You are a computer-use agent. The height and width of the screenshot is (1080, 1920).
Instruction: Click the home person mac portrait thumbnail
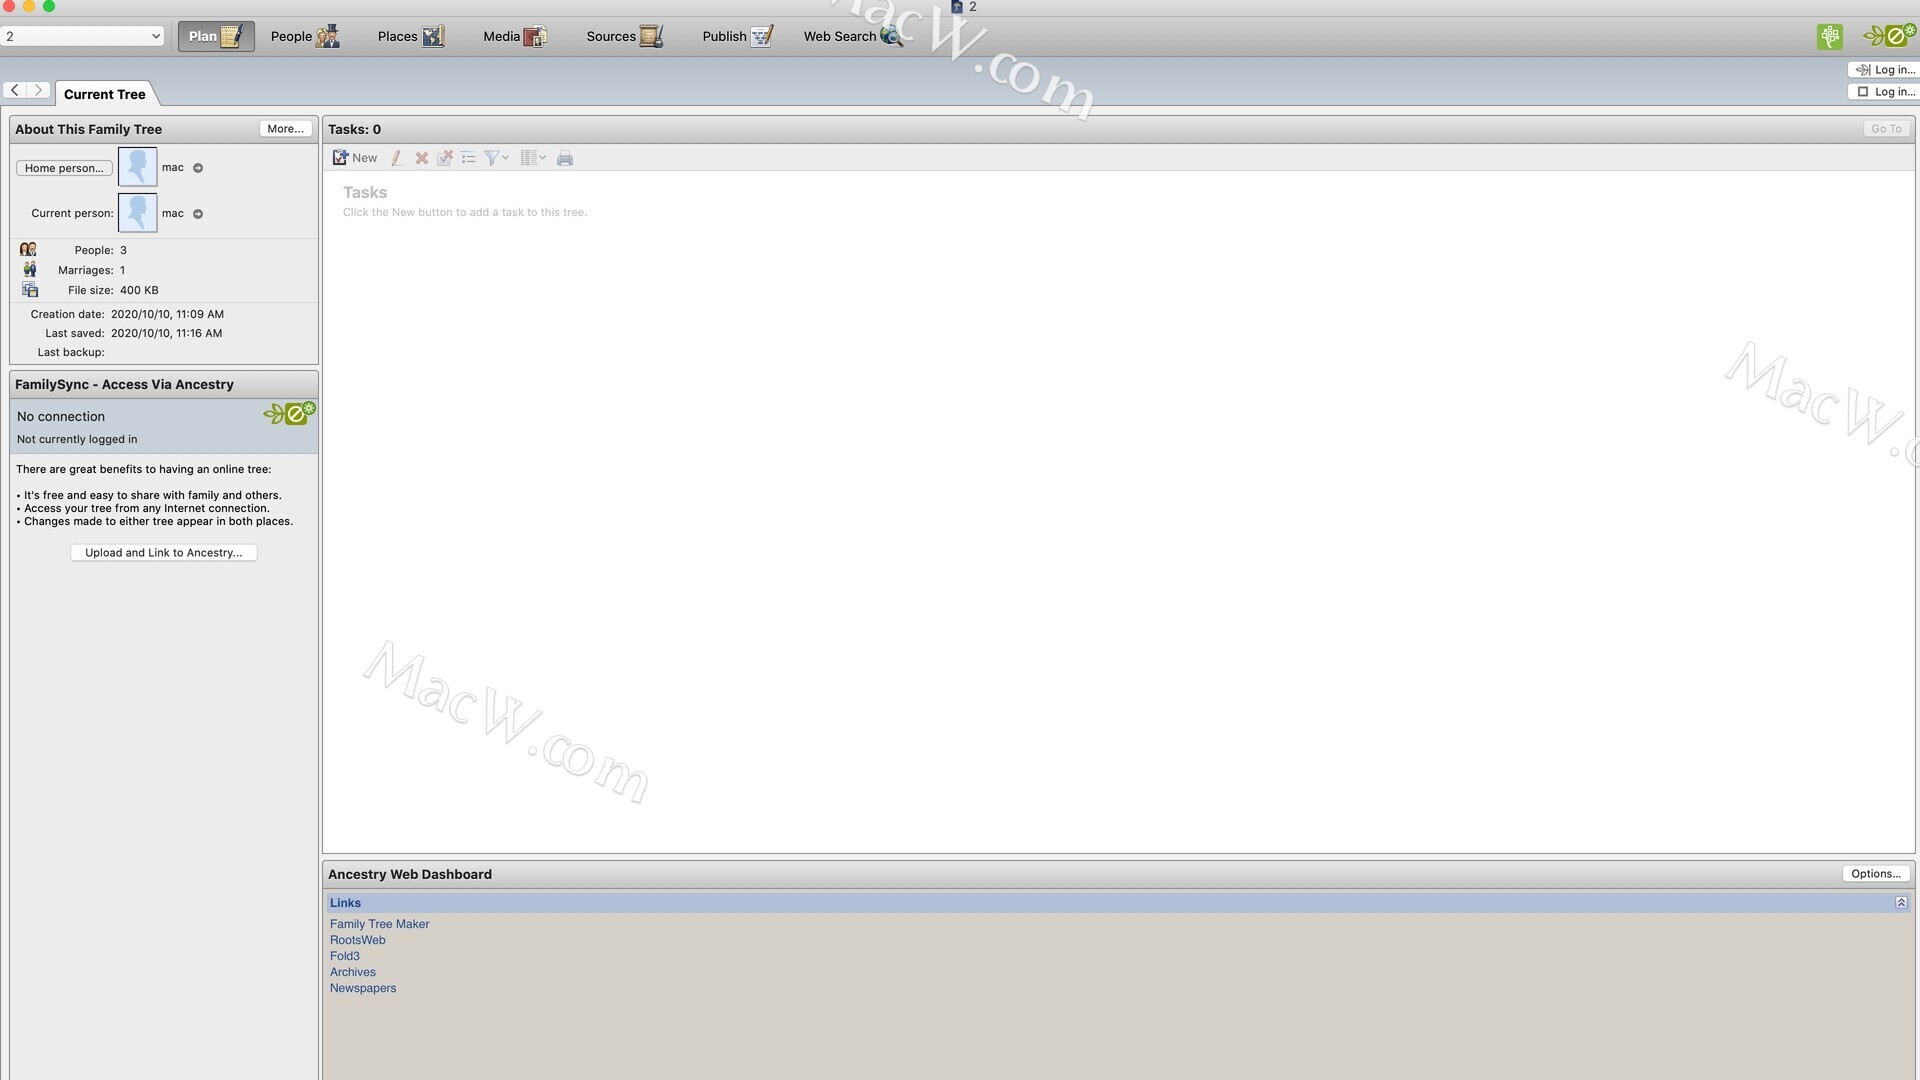pos(138,167)
